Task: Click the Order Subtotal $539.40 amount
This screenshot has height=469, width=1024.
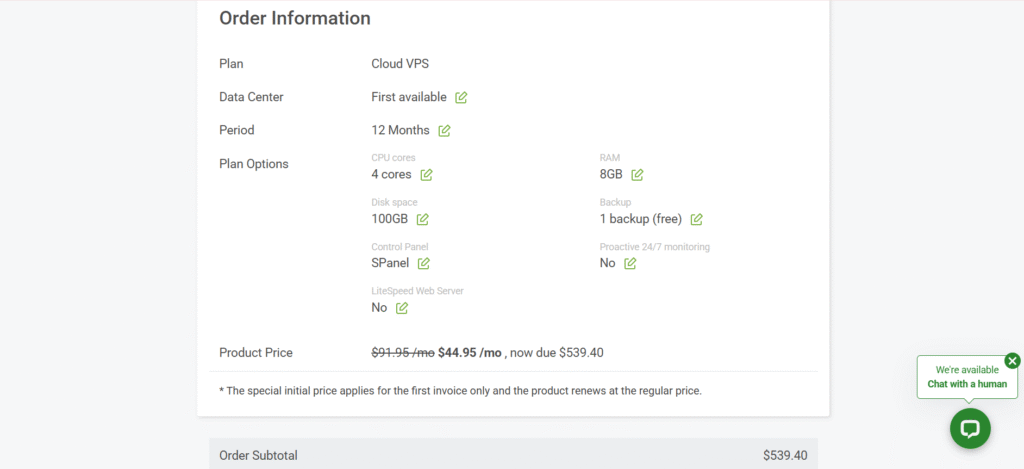Action: (x=784, y=455)
